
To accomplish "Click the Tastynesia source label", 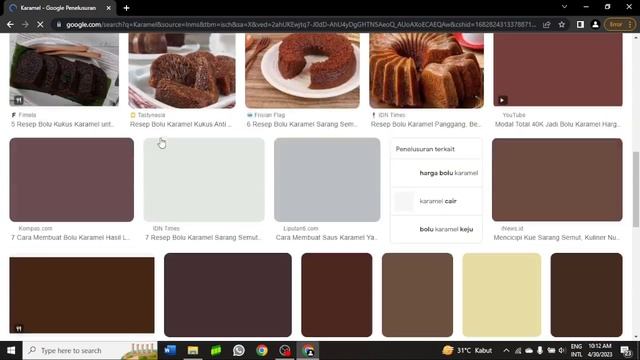I will [x=151, y=115].
